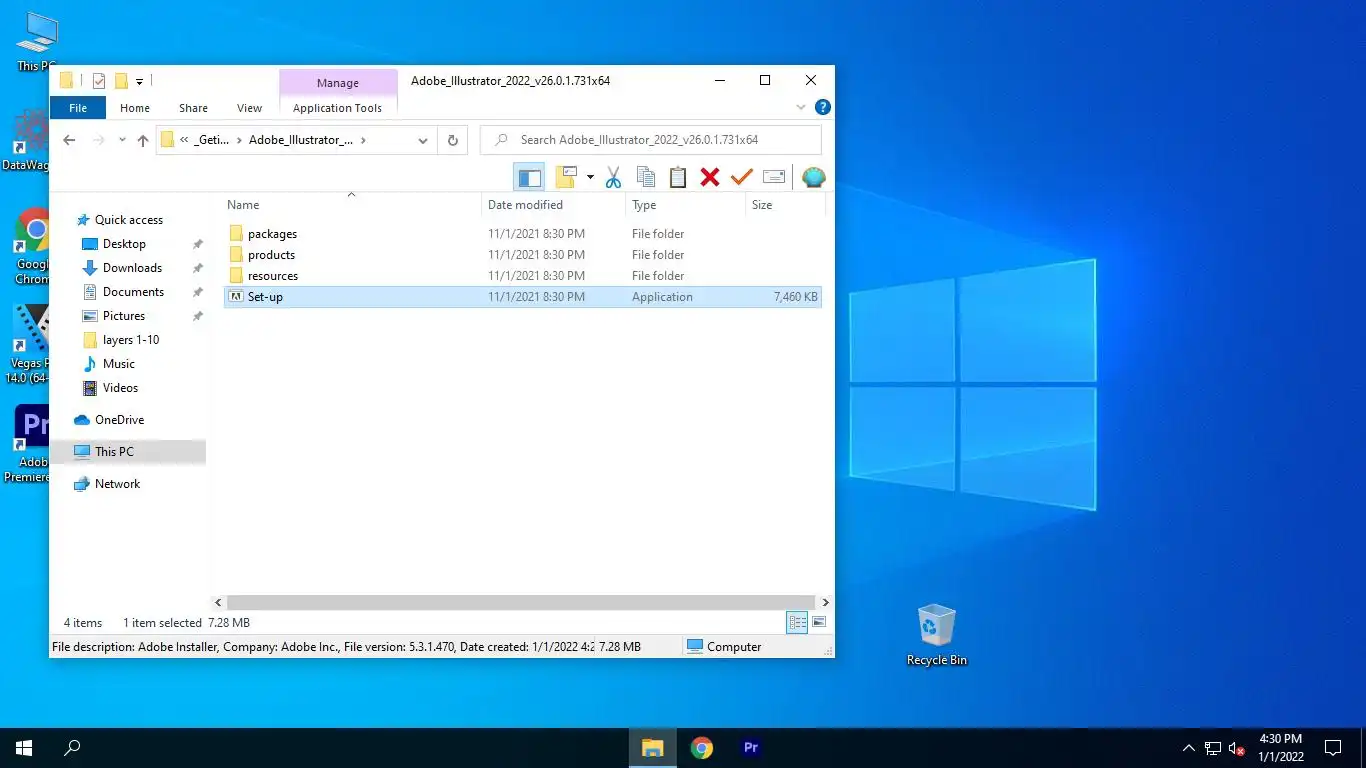Click the Back navigation arrow
The width and height of the screenshot is (1366, 768).
pos(69,140)
